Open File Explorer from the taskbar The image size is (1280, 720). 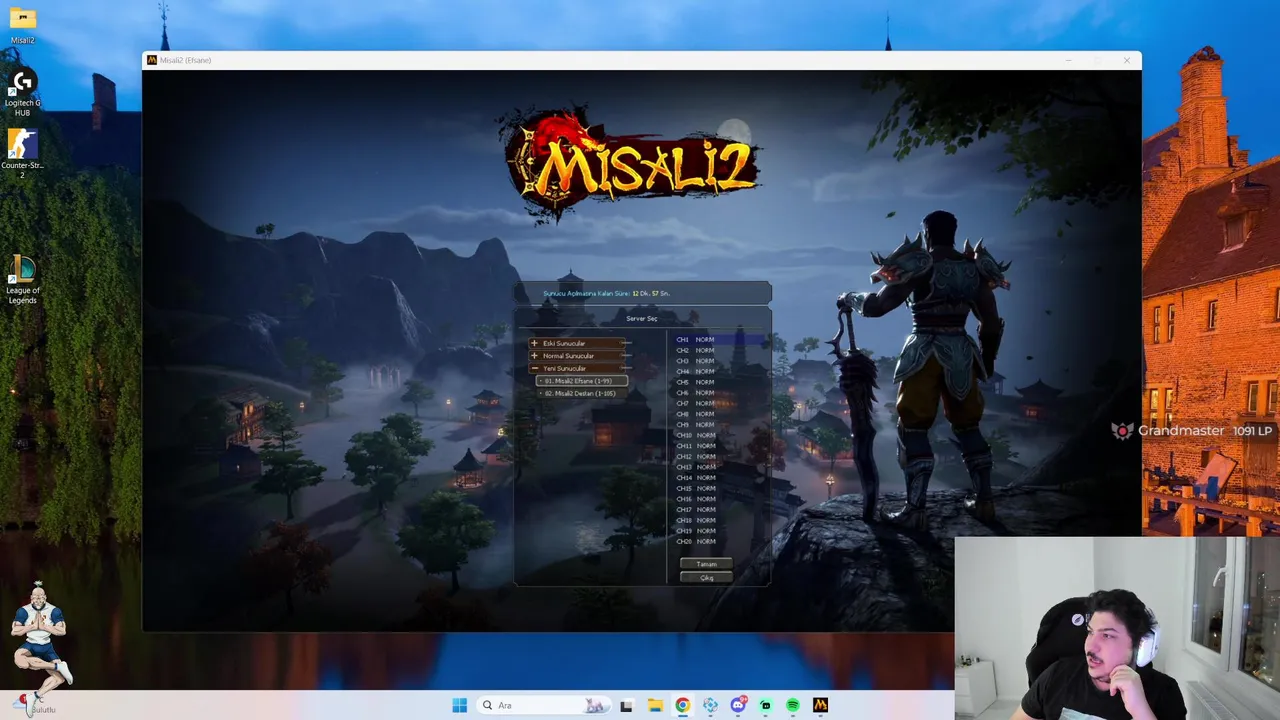654,705
